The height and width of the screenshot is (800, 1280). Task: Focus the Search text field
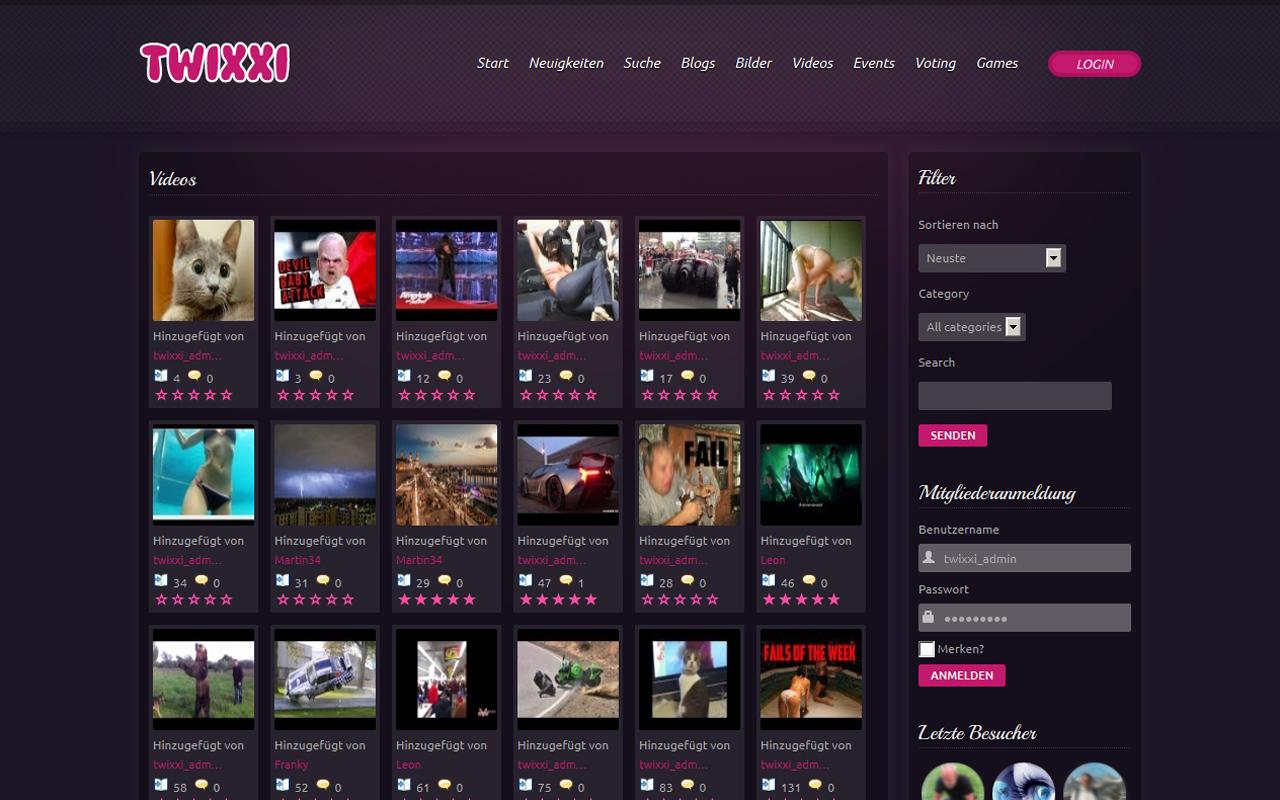(x=1015, y=396)
